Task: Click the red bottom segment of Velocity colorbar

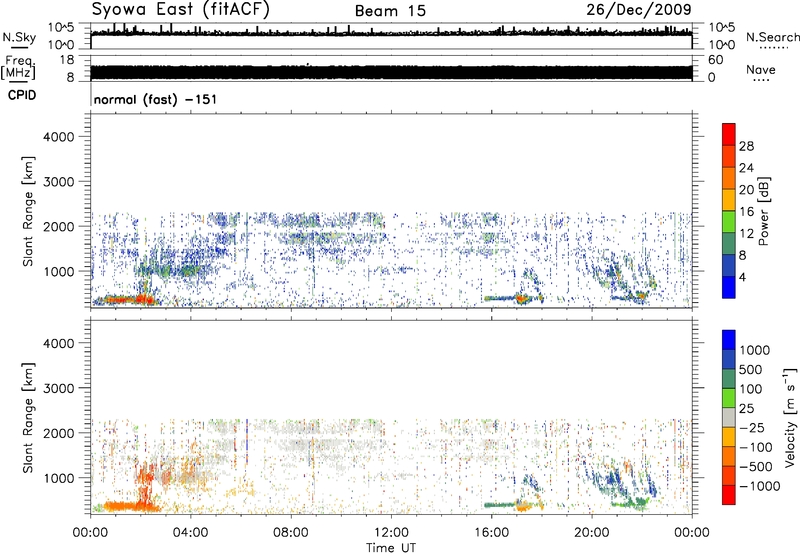Action: (x=729, y=494)
